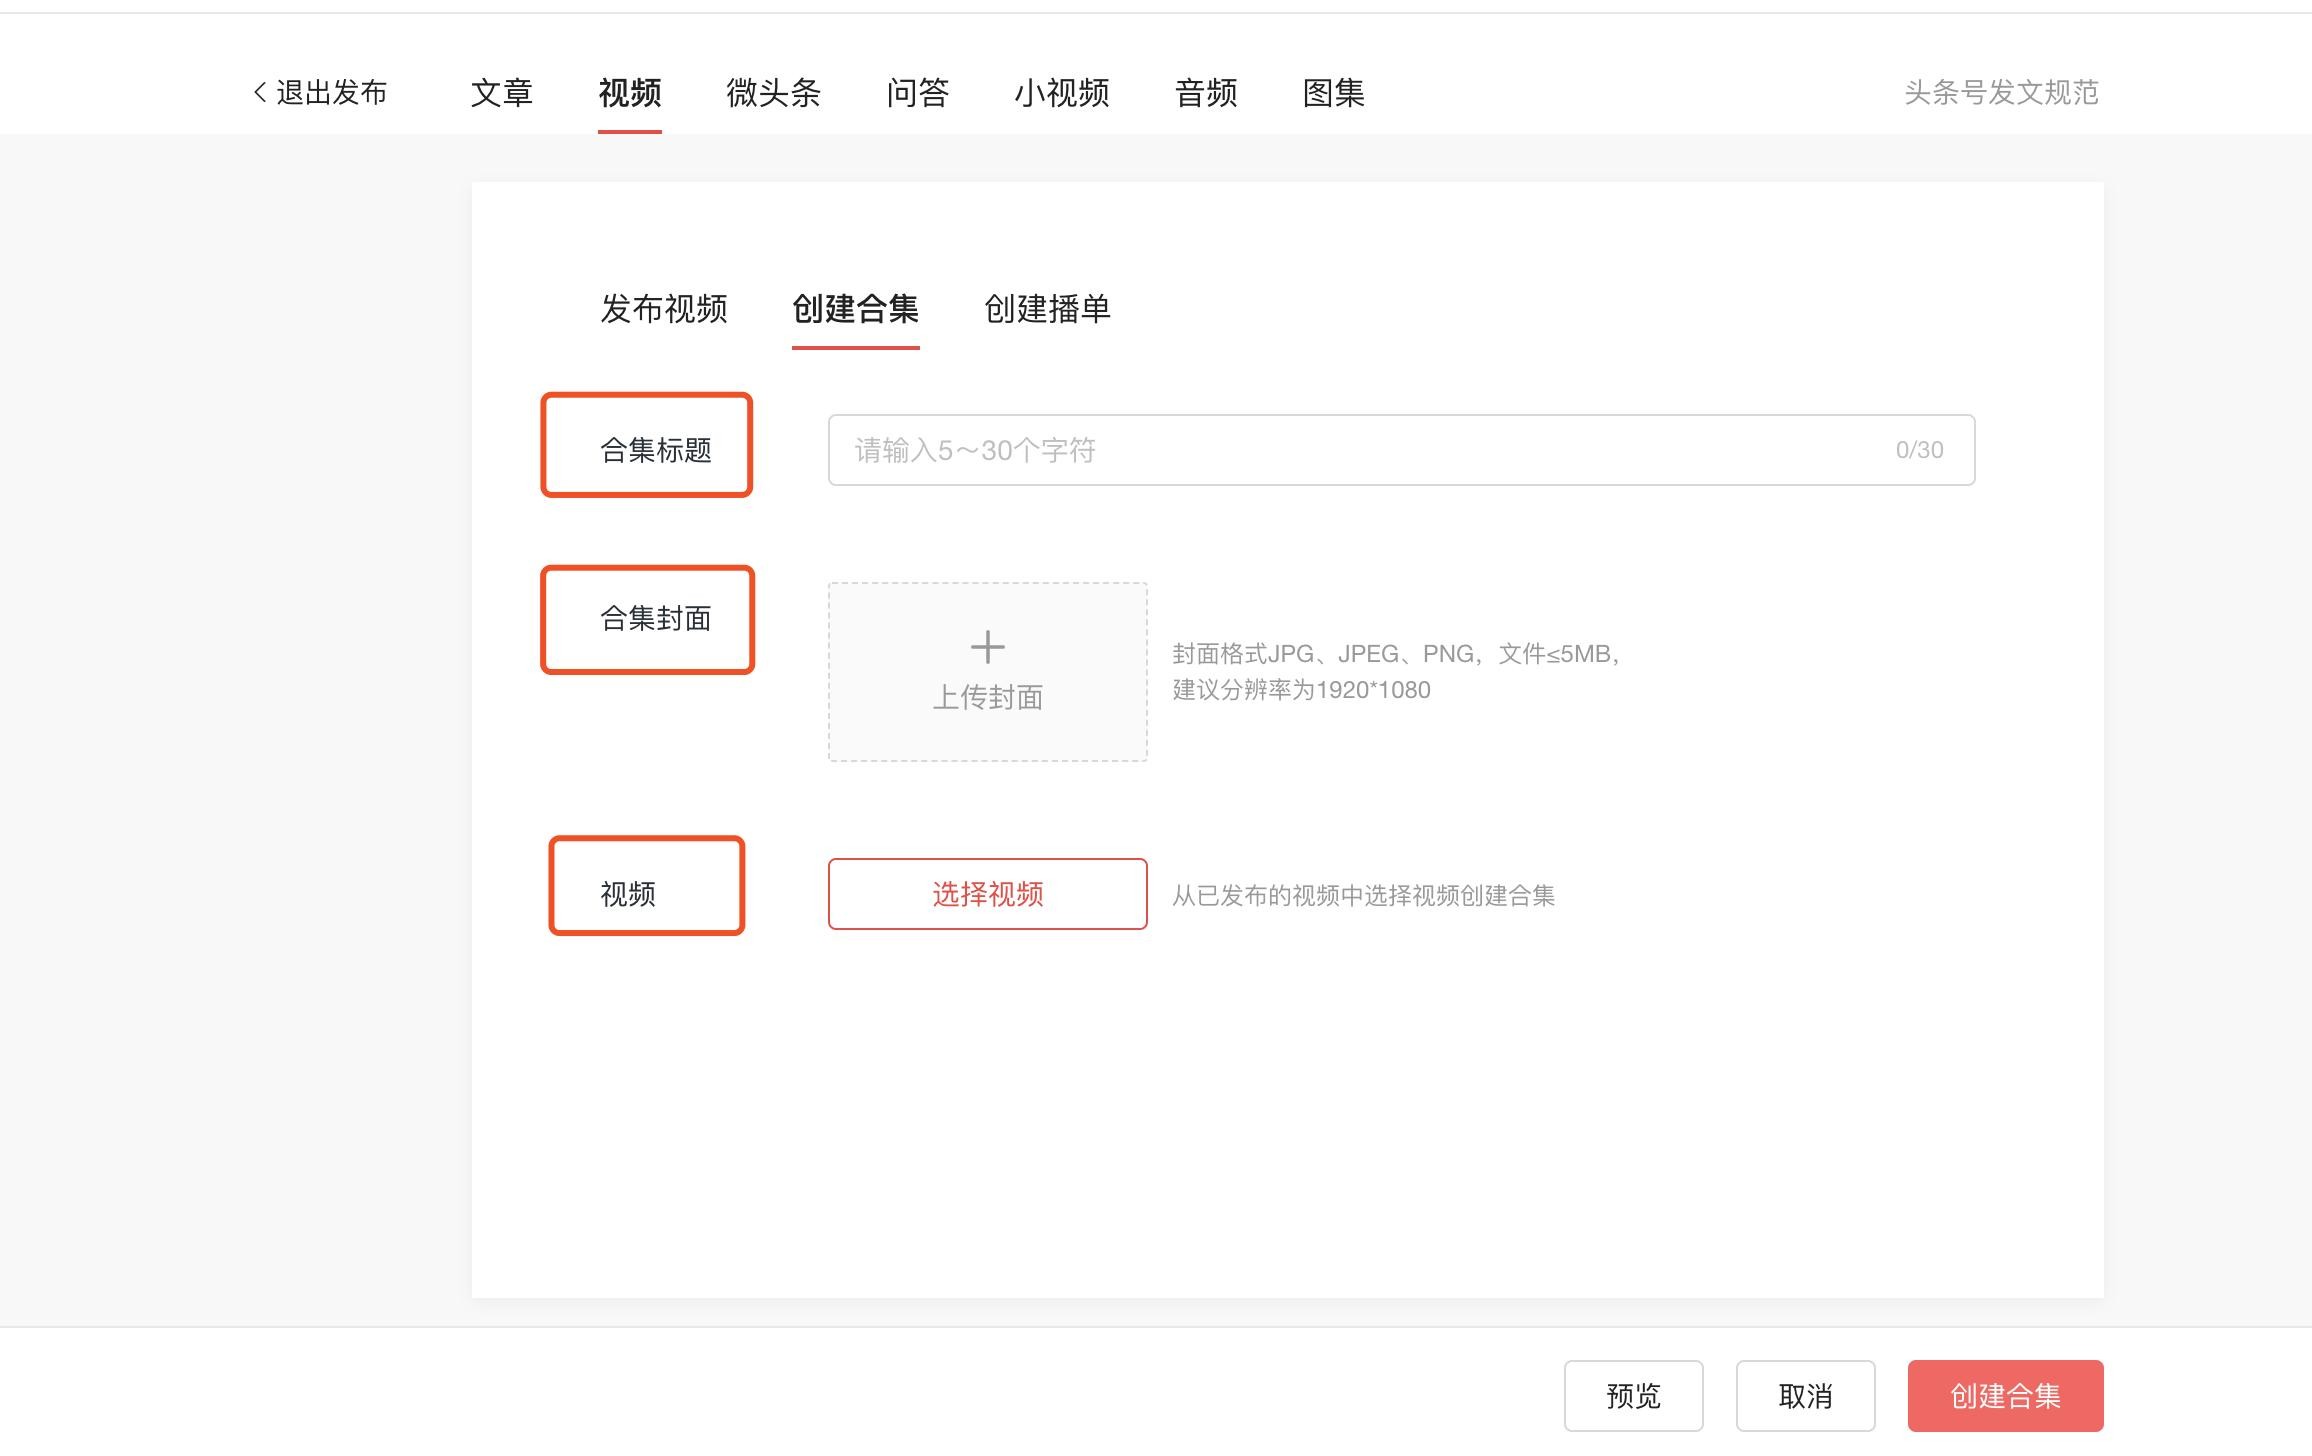This screenshot has height=1456, width=2312.
Task: Open 头条号发文规范 link
Action: pos(2000,93)
